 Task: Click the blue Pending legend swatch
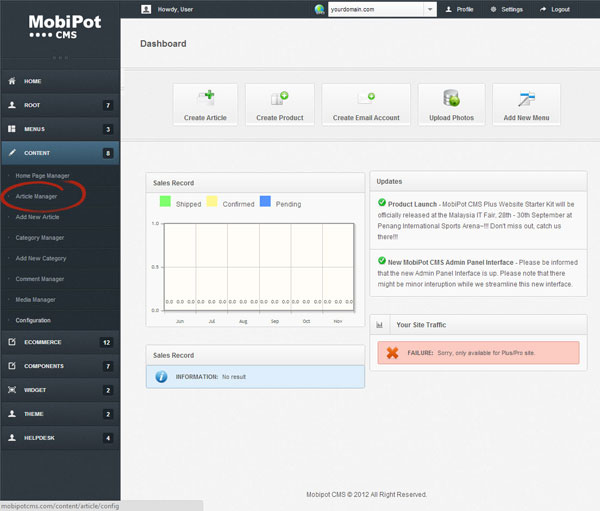click(265, 201)
